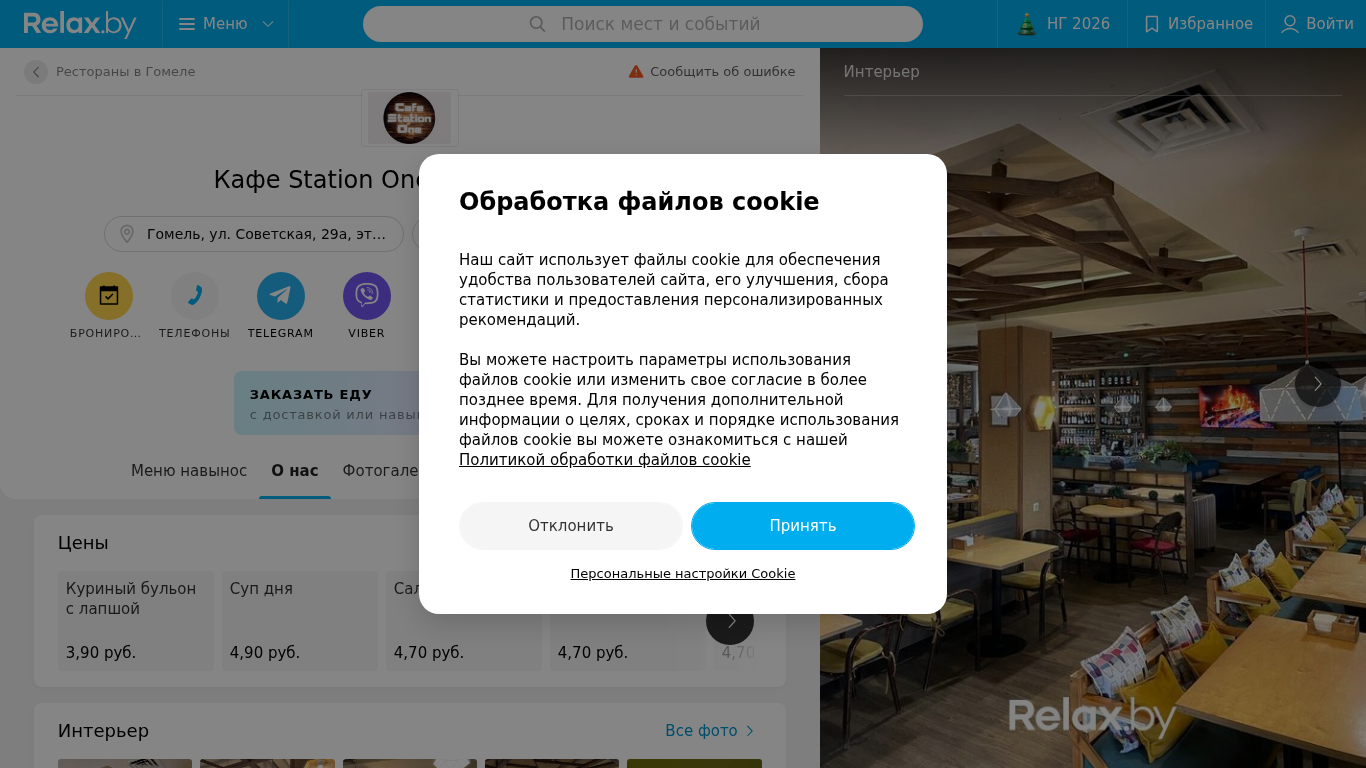Viewport: 1366px width, 768px height.
Task: Open Избранное bookmark icon
Action: (1152, 24)
